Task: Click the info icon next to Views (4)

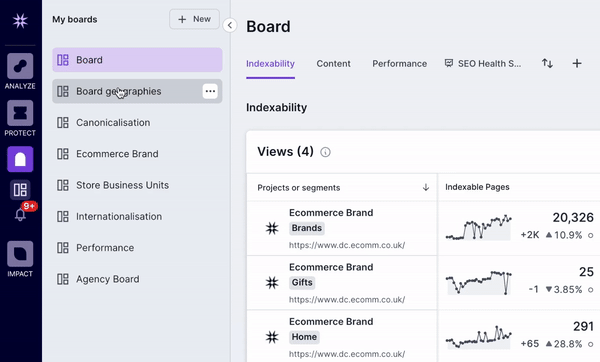Action: 325,152
